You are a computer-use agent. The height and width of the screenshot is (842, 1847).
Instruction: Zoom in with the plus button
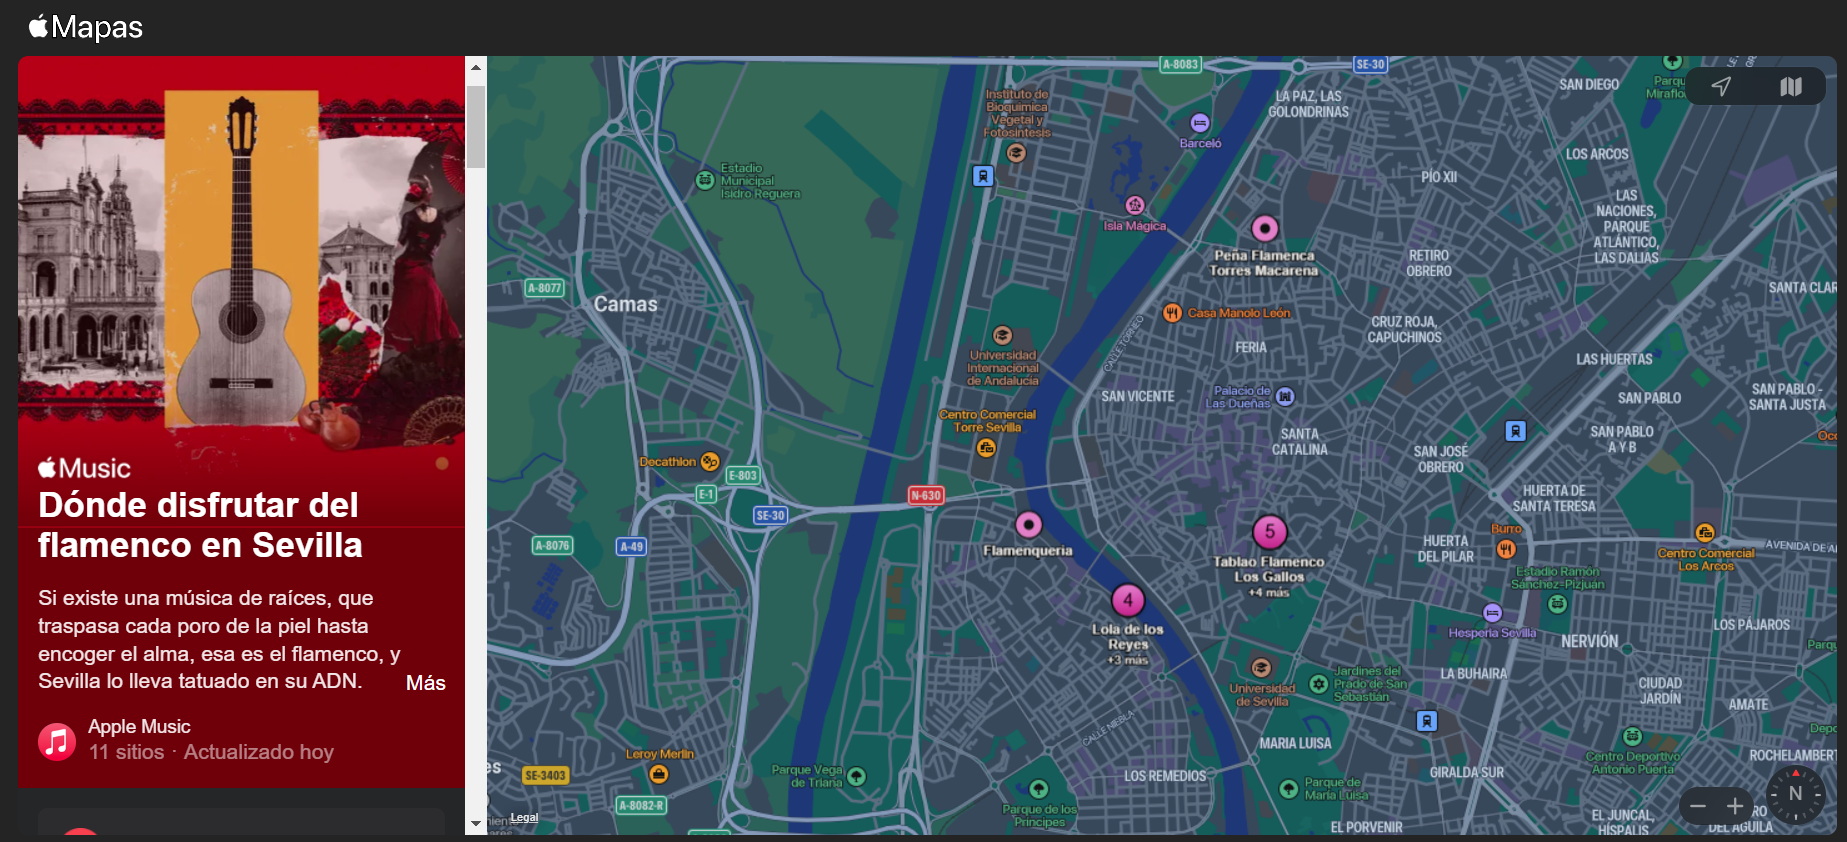coord(1735,806)
